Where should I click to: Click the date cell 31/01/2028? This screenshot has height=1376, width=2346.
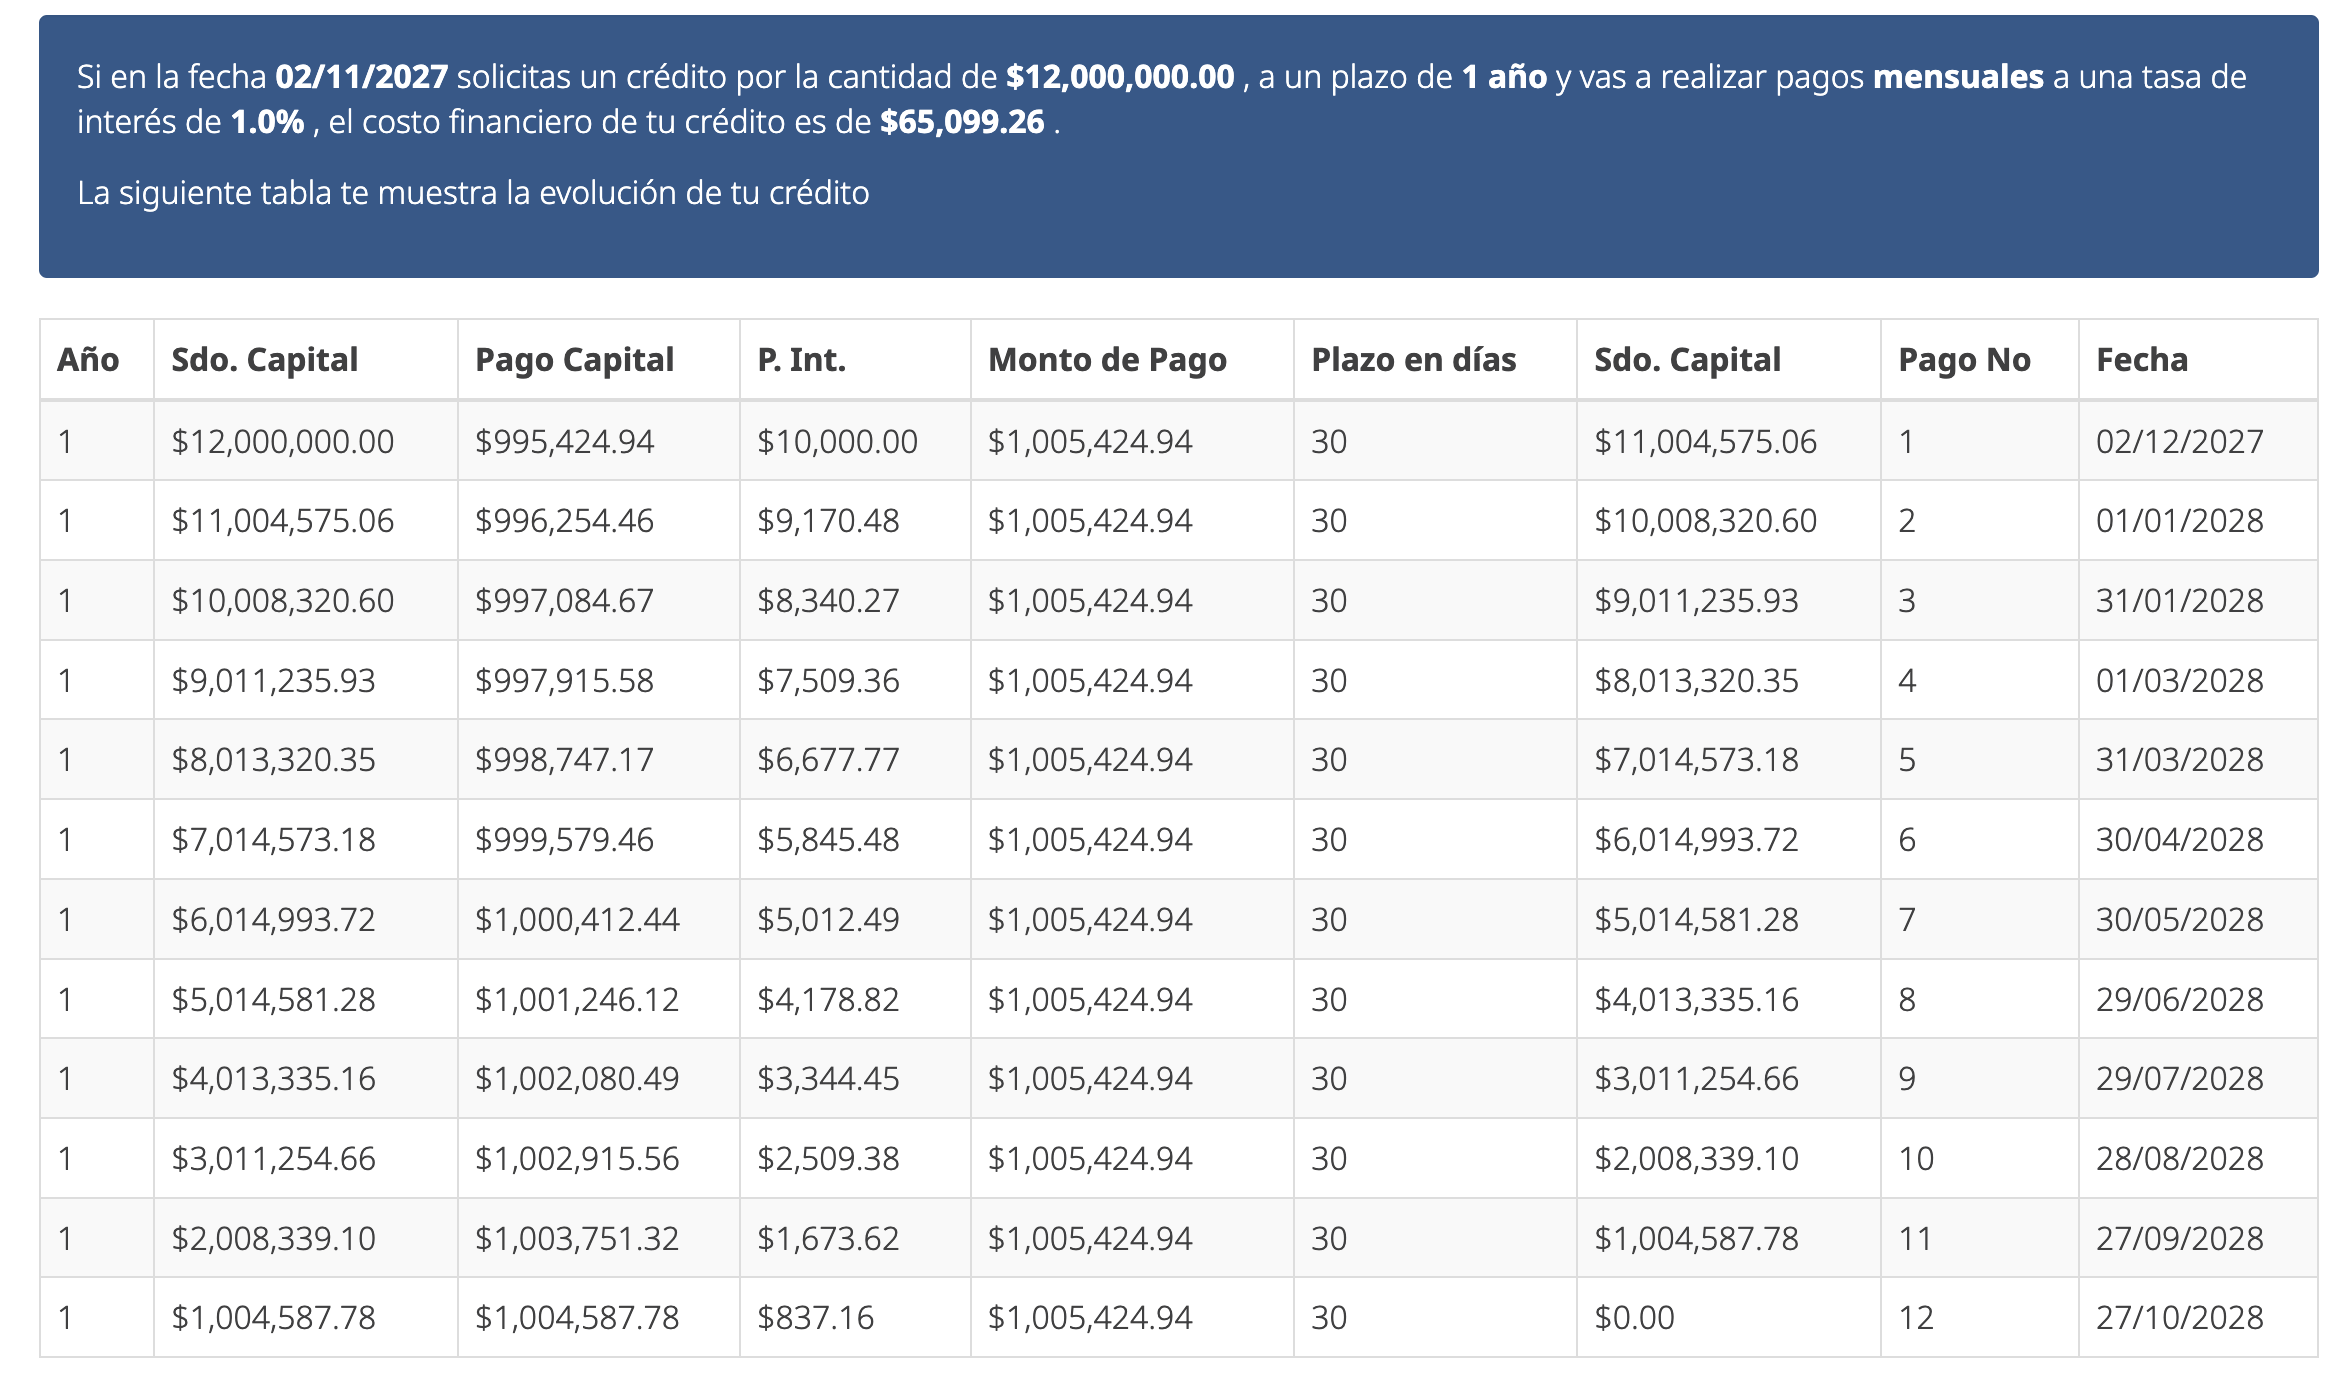click(2198, 600)
